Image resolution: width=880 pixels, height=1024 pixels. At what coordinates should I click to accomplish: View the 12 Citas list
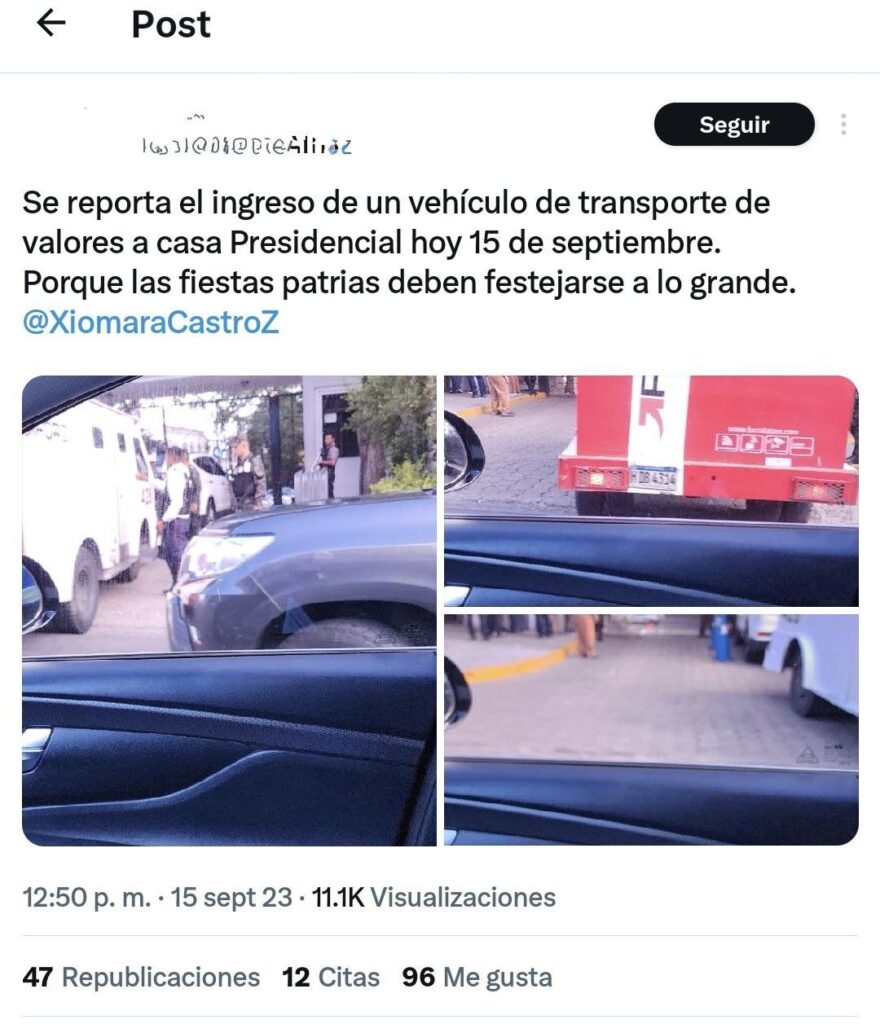pyautogui.click(x=330, y=977)
